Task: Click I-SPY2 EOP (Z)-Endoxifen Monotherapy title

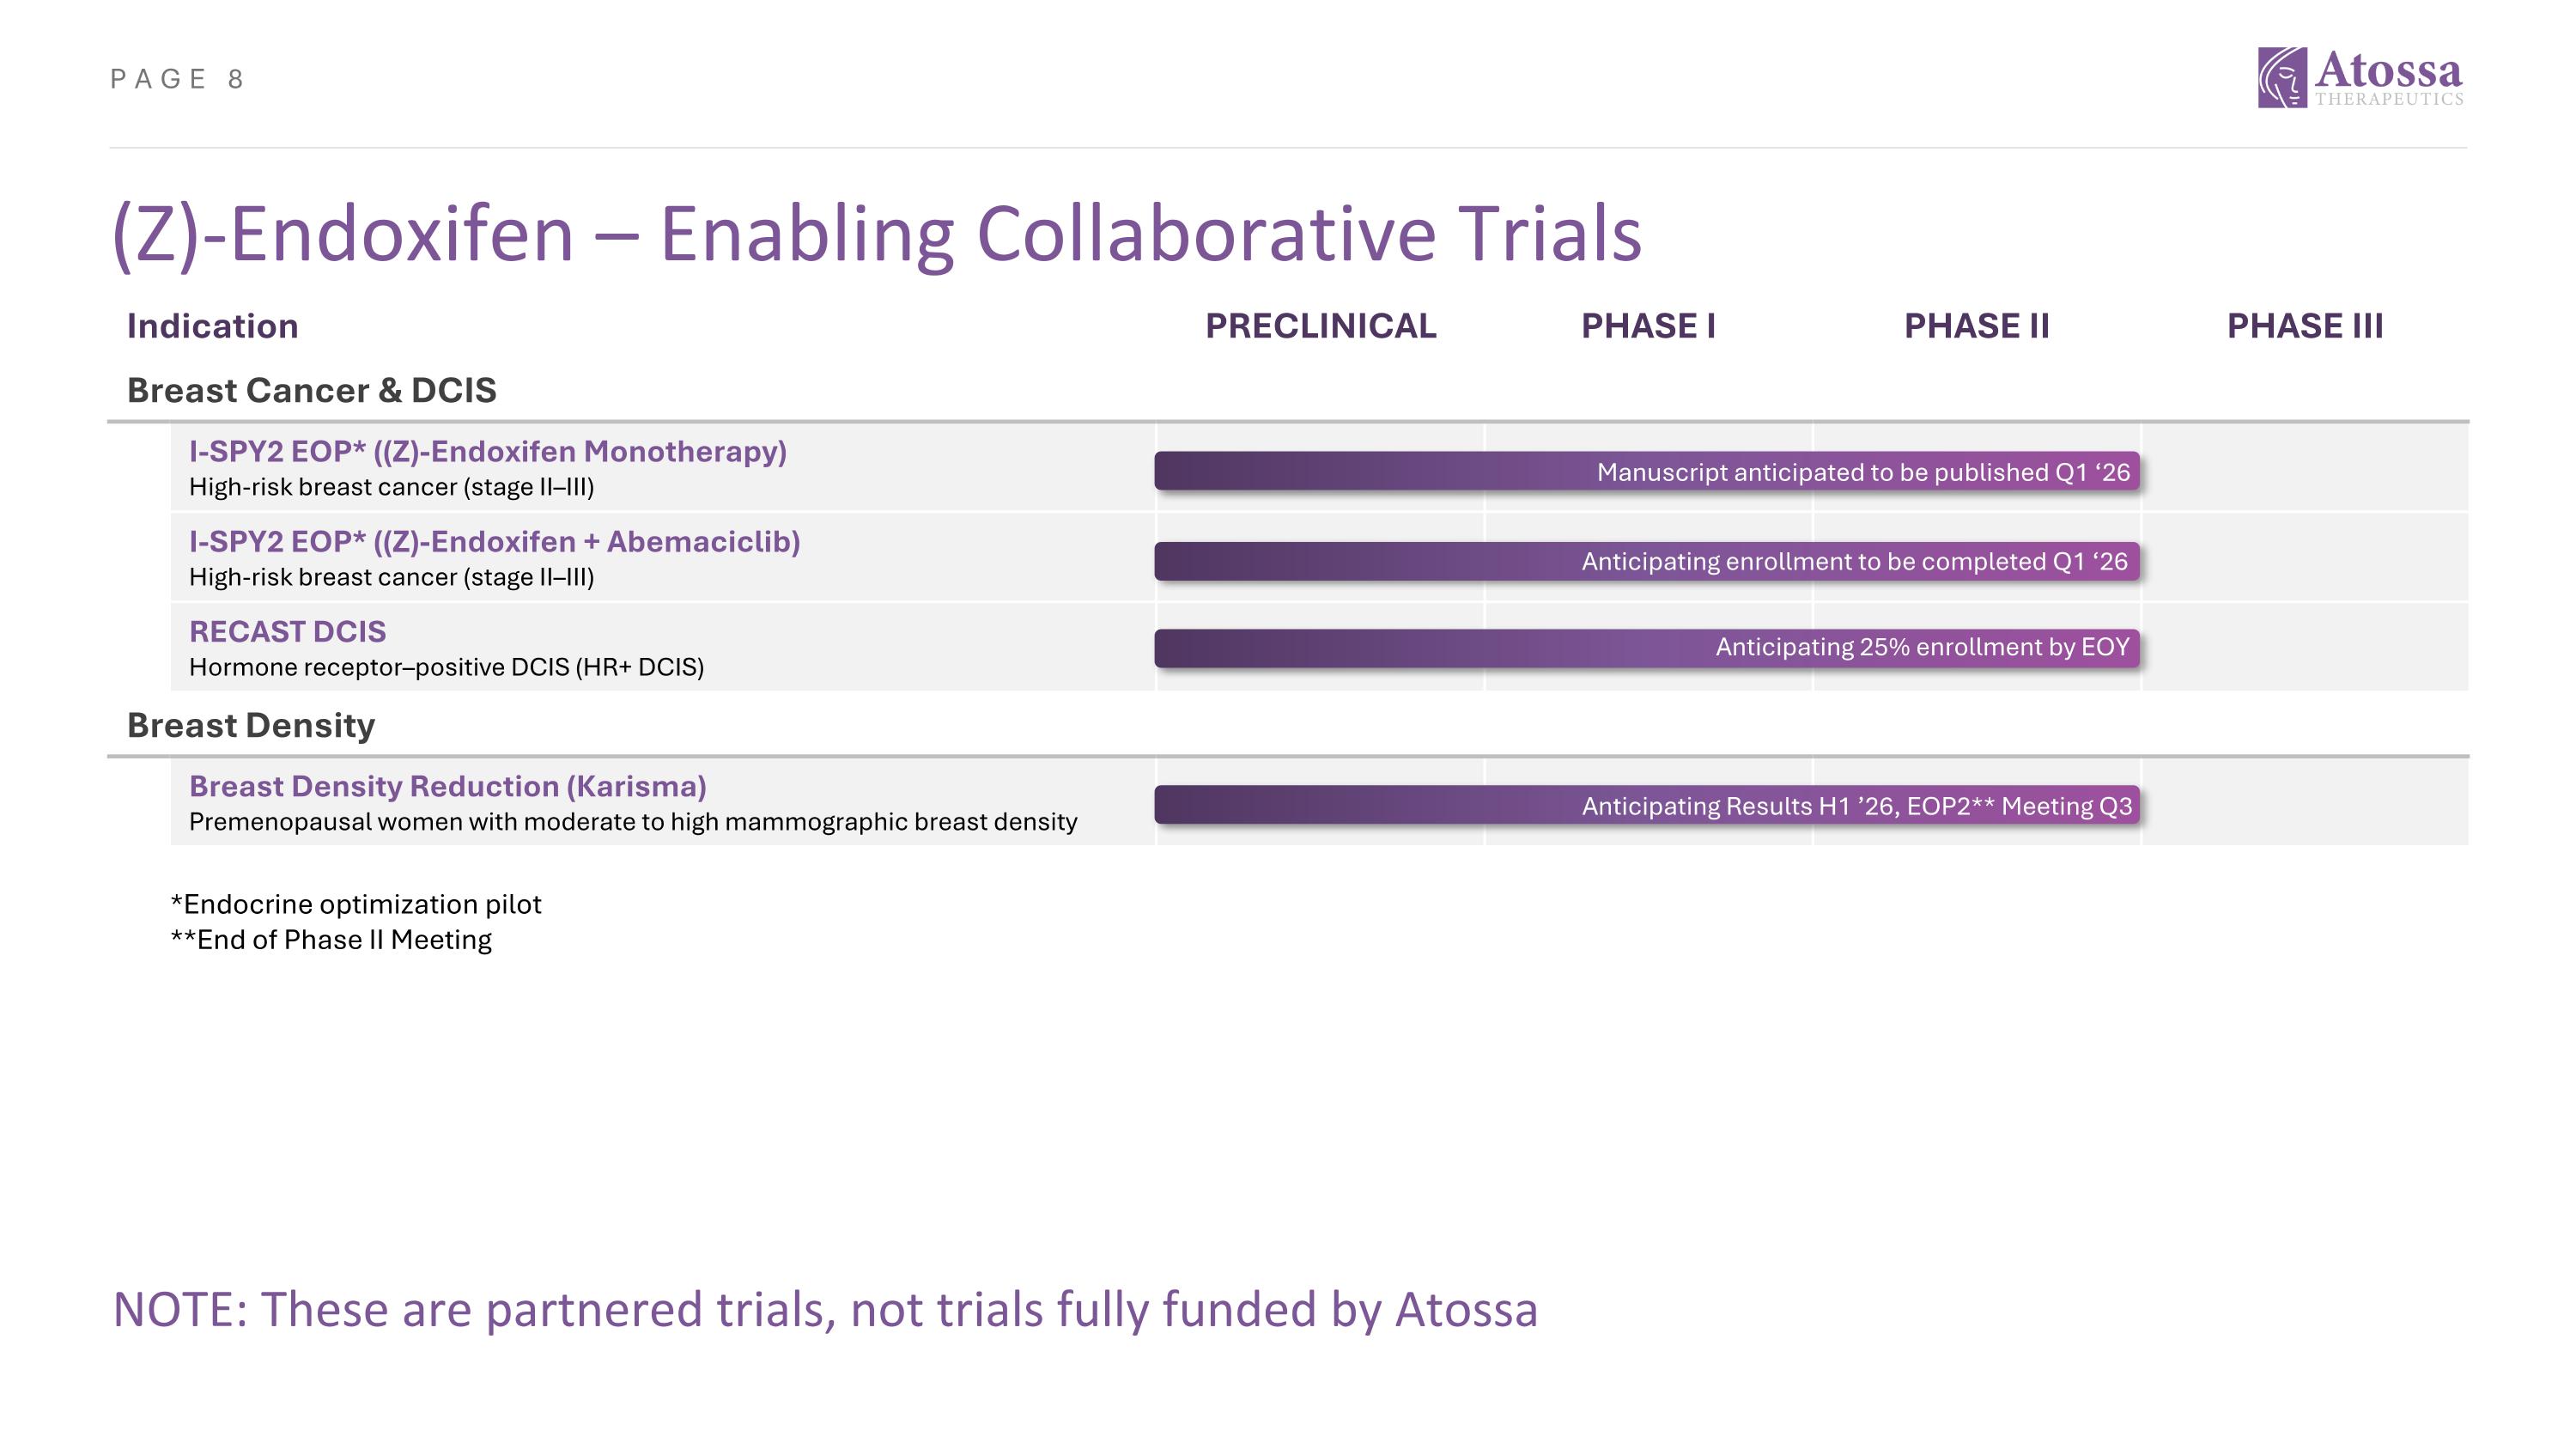Action: pyautogui.click(x=487, y=452)
